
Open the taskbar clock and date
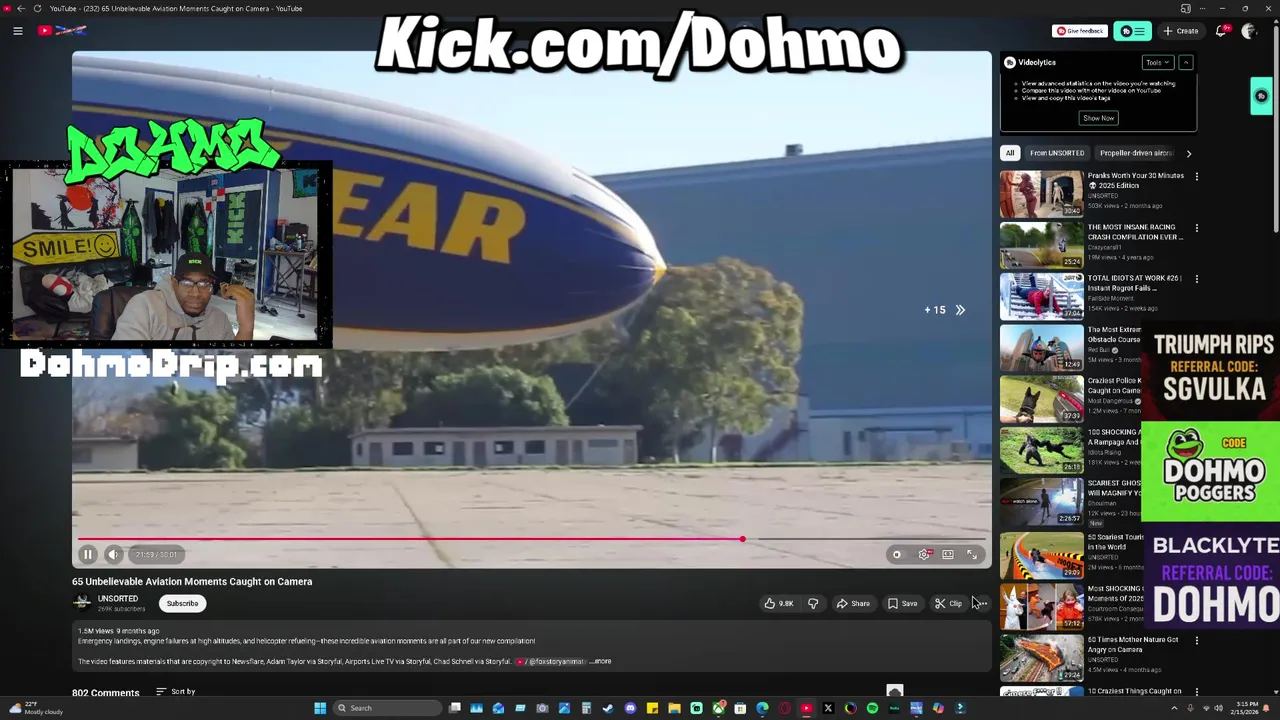tap(1246, 708)
